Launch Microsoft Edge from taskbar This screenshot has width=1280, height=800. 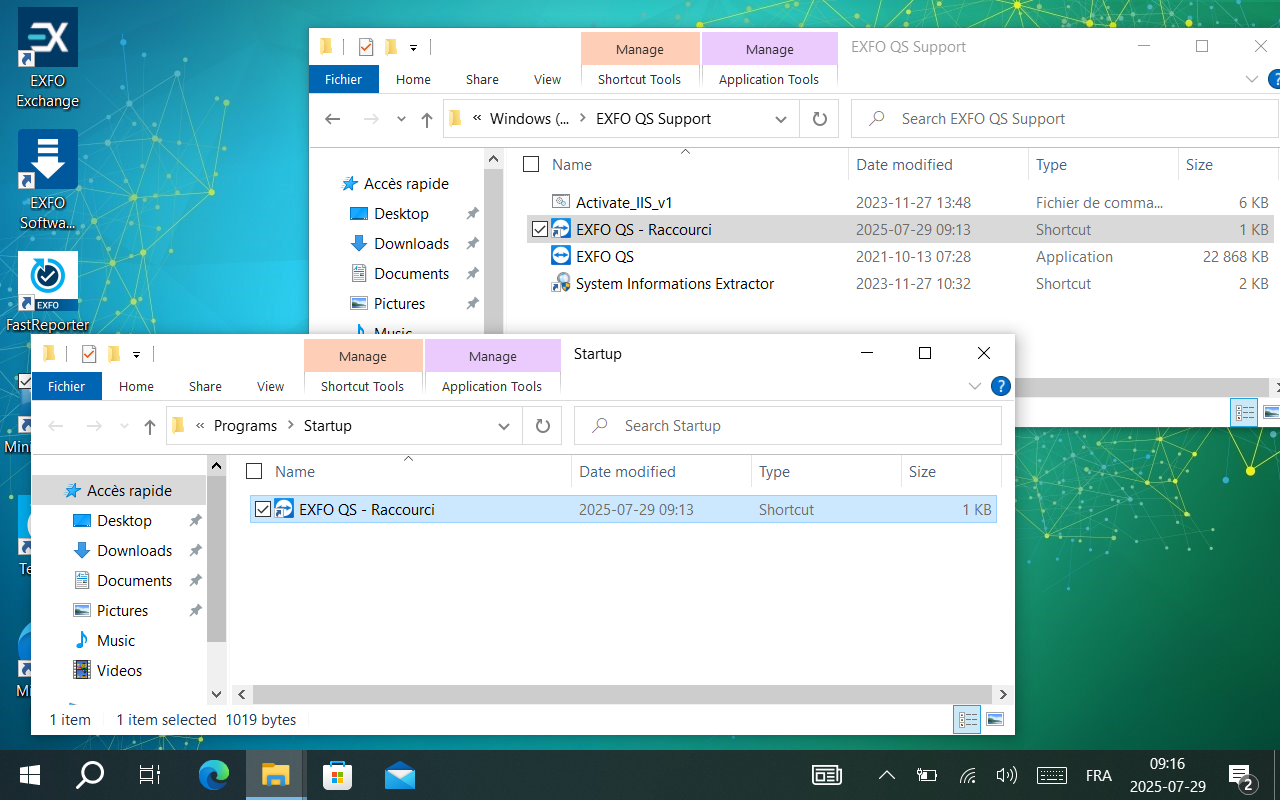(213, 775)
